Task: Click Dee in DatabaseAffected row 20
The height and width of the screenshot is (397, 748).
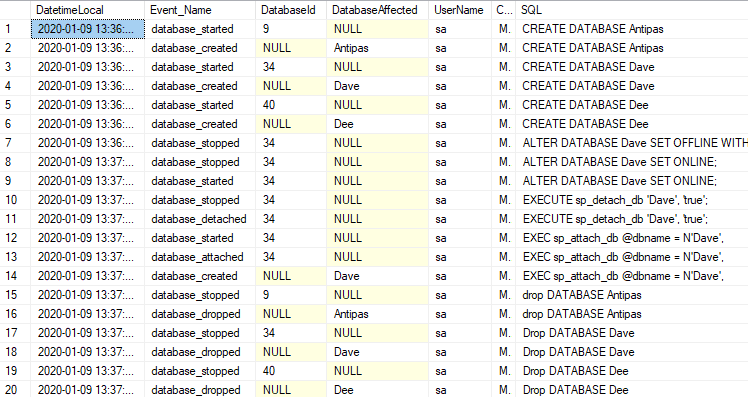Action: (377, 390)
